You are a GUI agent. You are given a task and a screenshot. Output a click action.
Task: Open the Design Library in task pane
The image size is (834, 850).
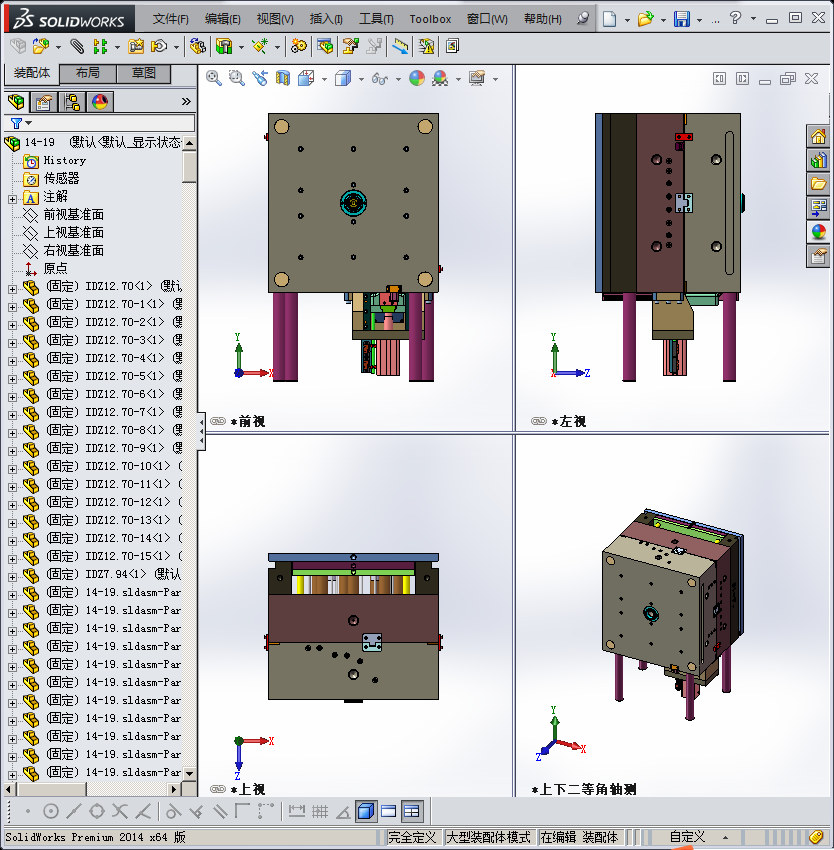818,160
